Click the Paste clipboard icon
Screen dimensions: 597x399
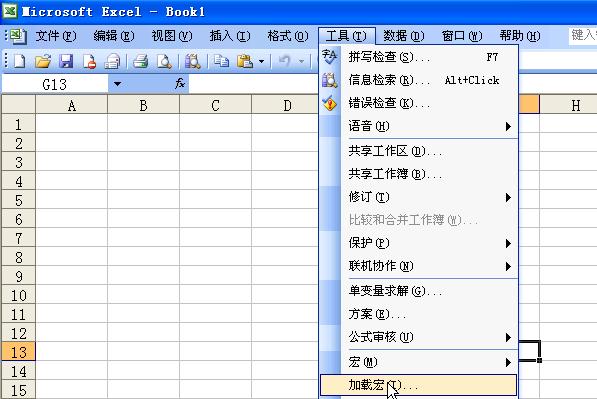[244, 61]
